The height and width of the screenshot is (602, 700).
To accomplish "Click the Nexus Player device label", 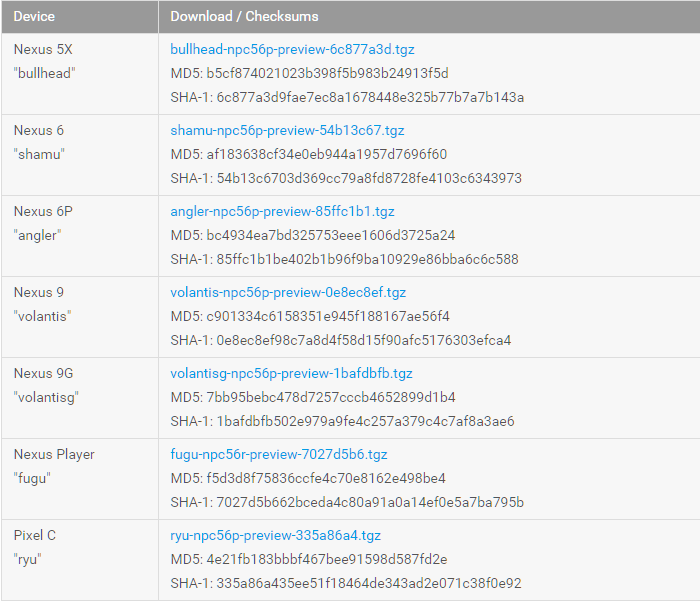I will point(54,454).
